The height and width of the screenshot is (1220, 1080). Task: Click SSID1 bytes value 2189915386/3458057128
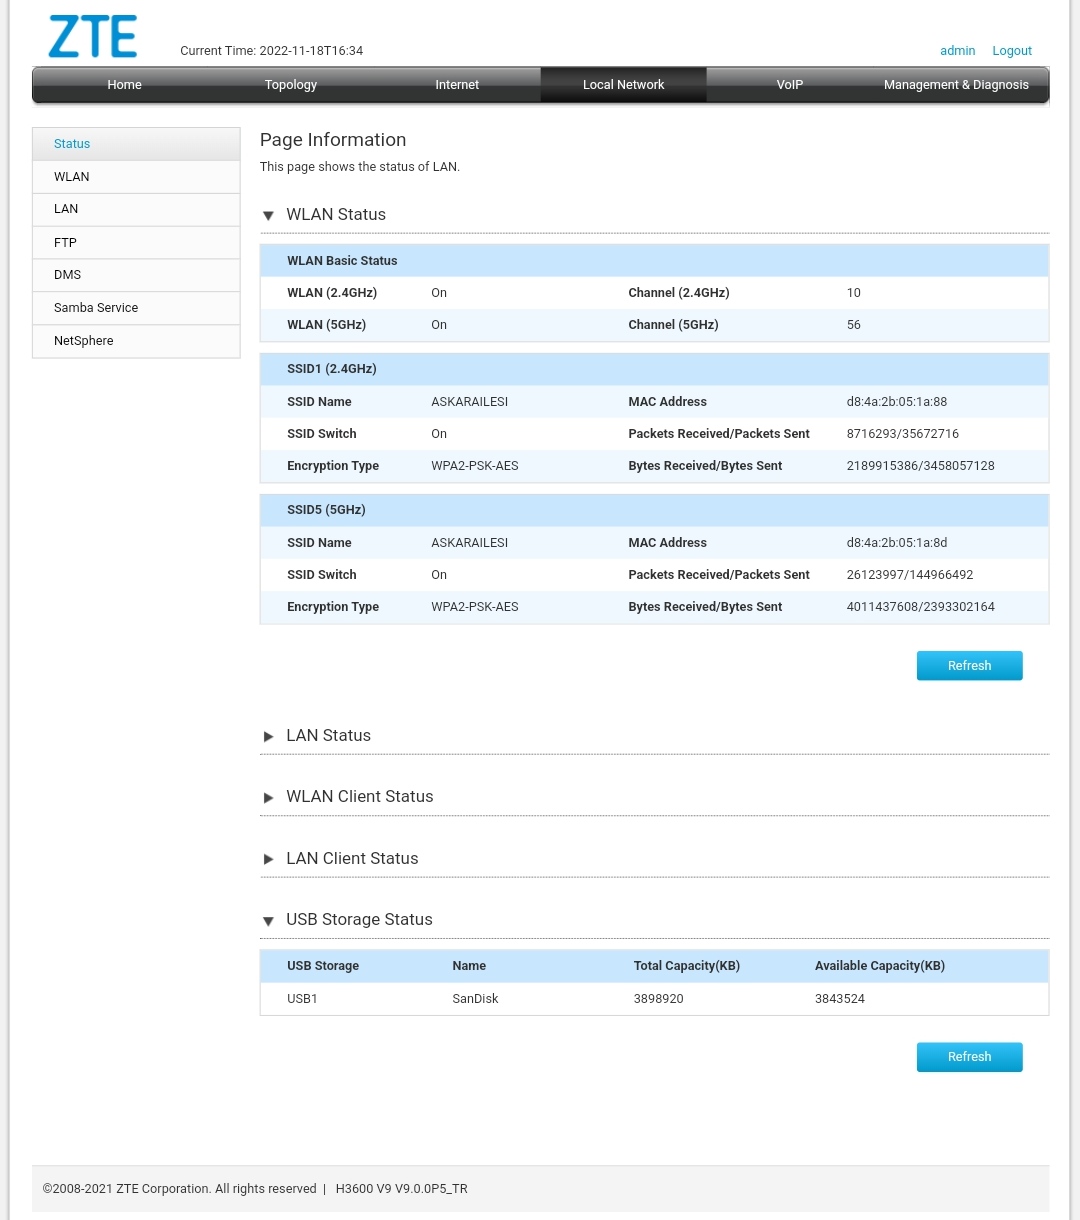(x=920, y=466)
